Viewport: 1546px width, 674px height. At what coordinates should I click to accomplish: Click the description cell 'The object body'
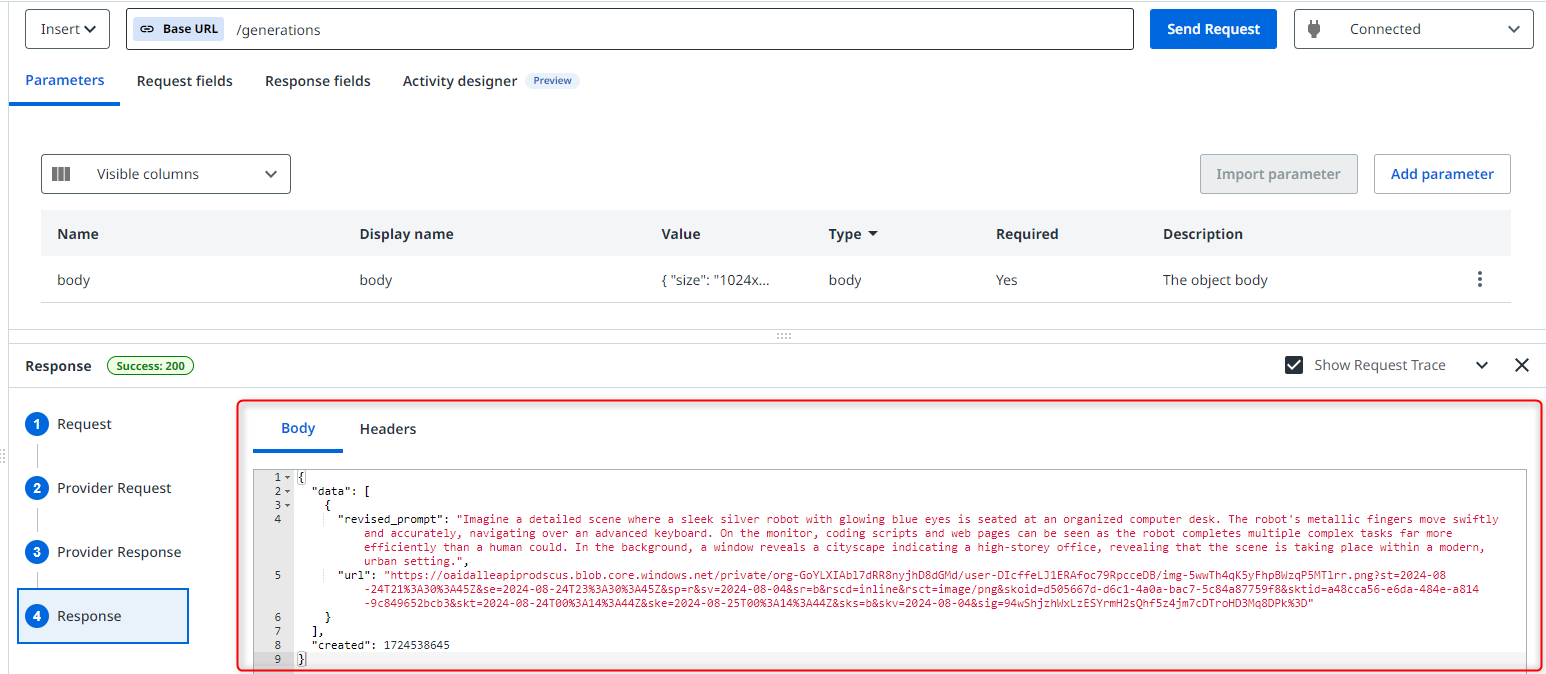(1215, 280)
